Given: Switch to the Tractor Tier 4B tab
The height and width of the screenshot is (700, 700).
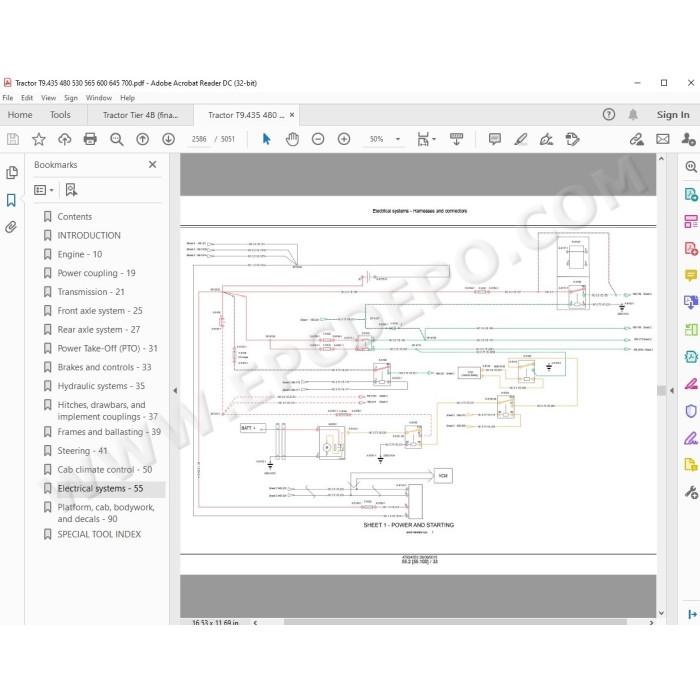Looking at the screenshot, I should (x=140, y=115).
